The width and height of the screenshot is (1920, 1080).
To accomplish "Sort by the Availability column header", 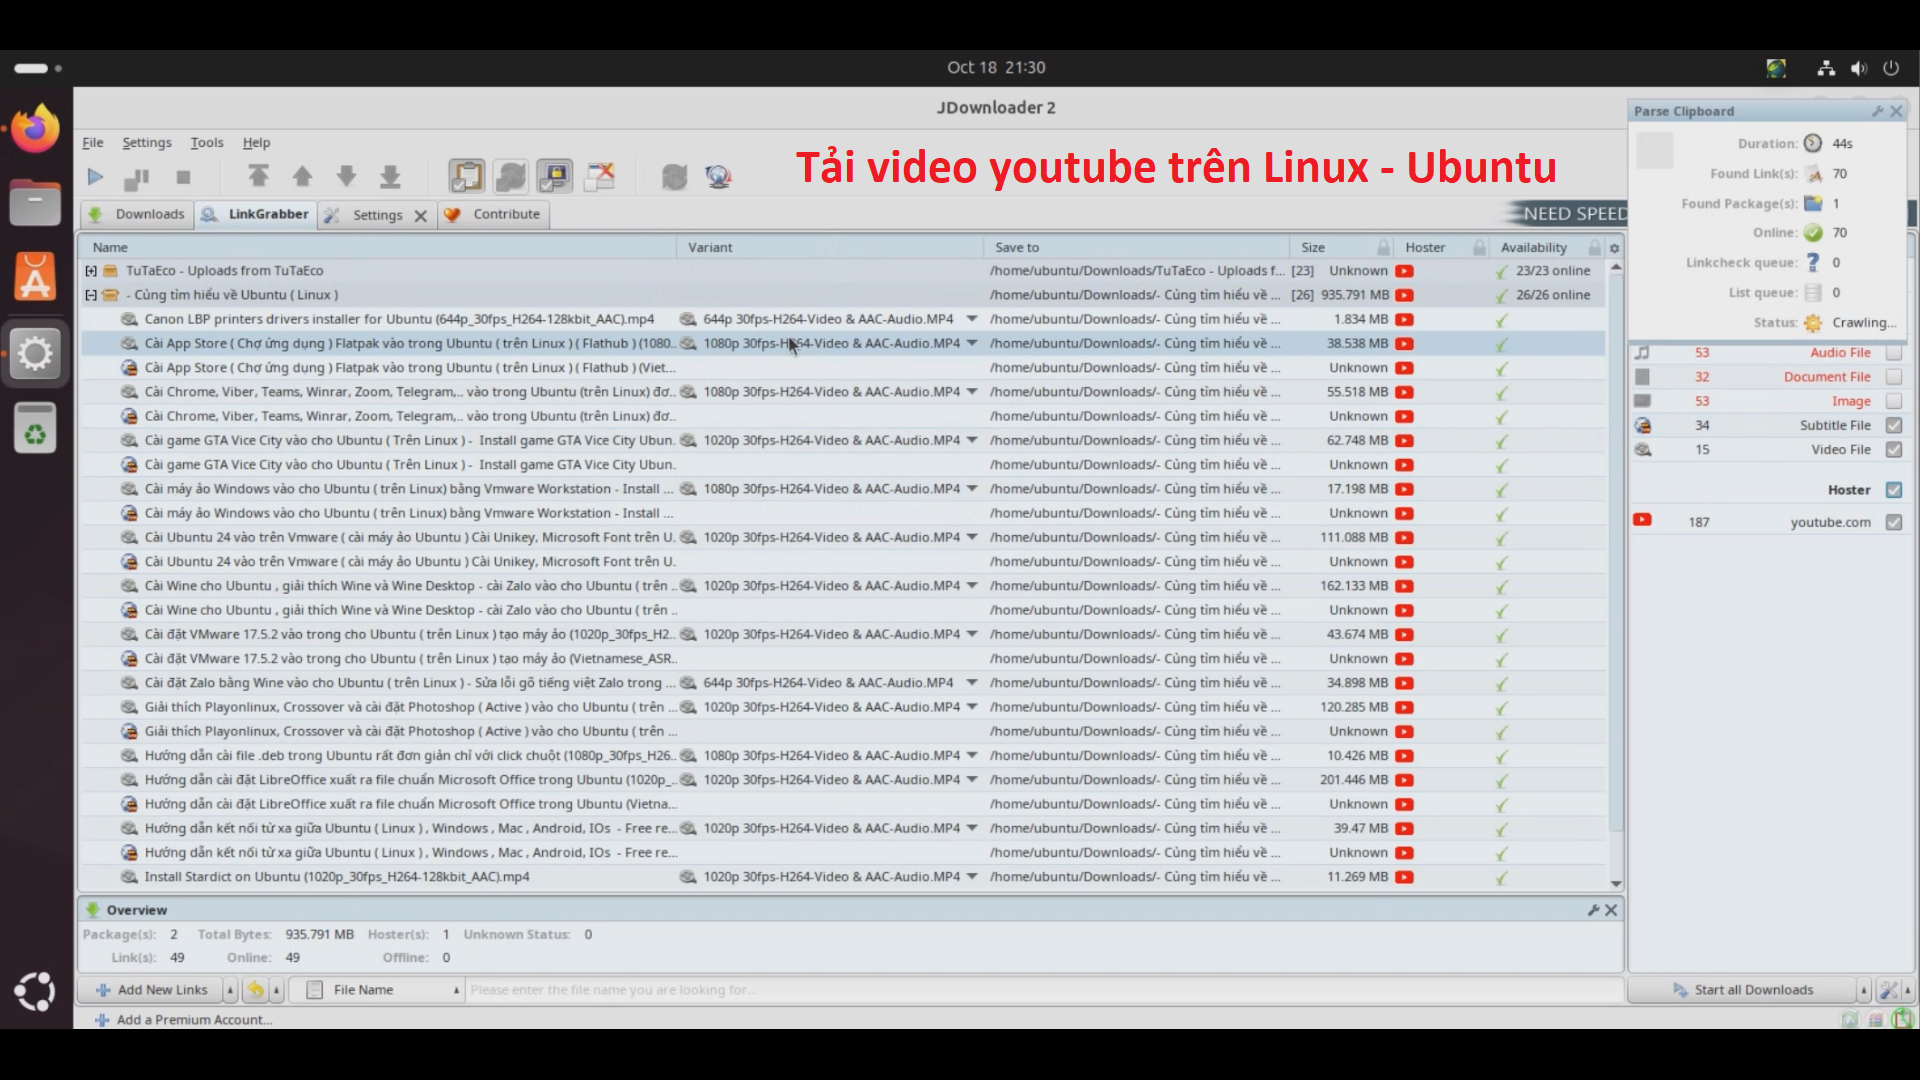I will (1545, 247).
